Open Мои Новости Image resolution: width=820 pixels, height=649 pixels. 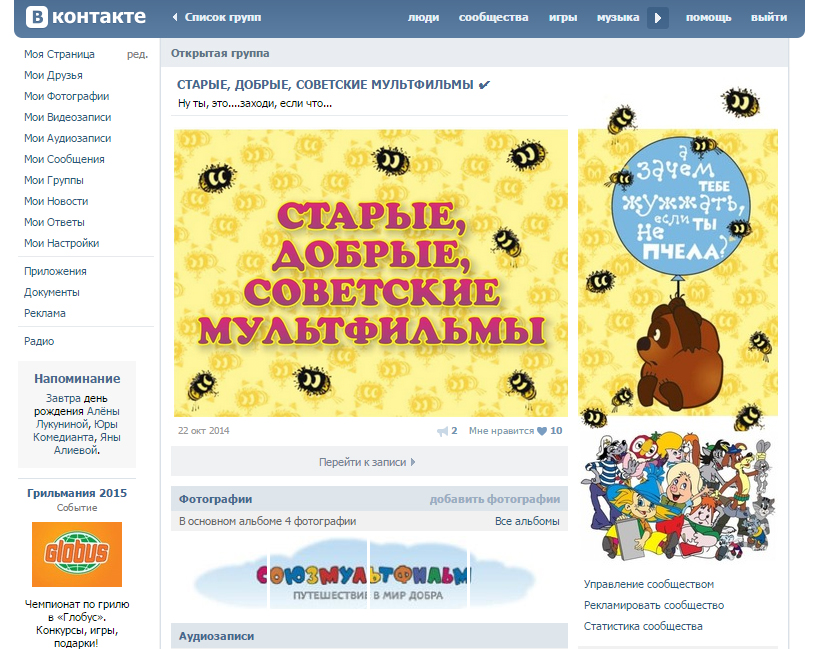(56, 201)
